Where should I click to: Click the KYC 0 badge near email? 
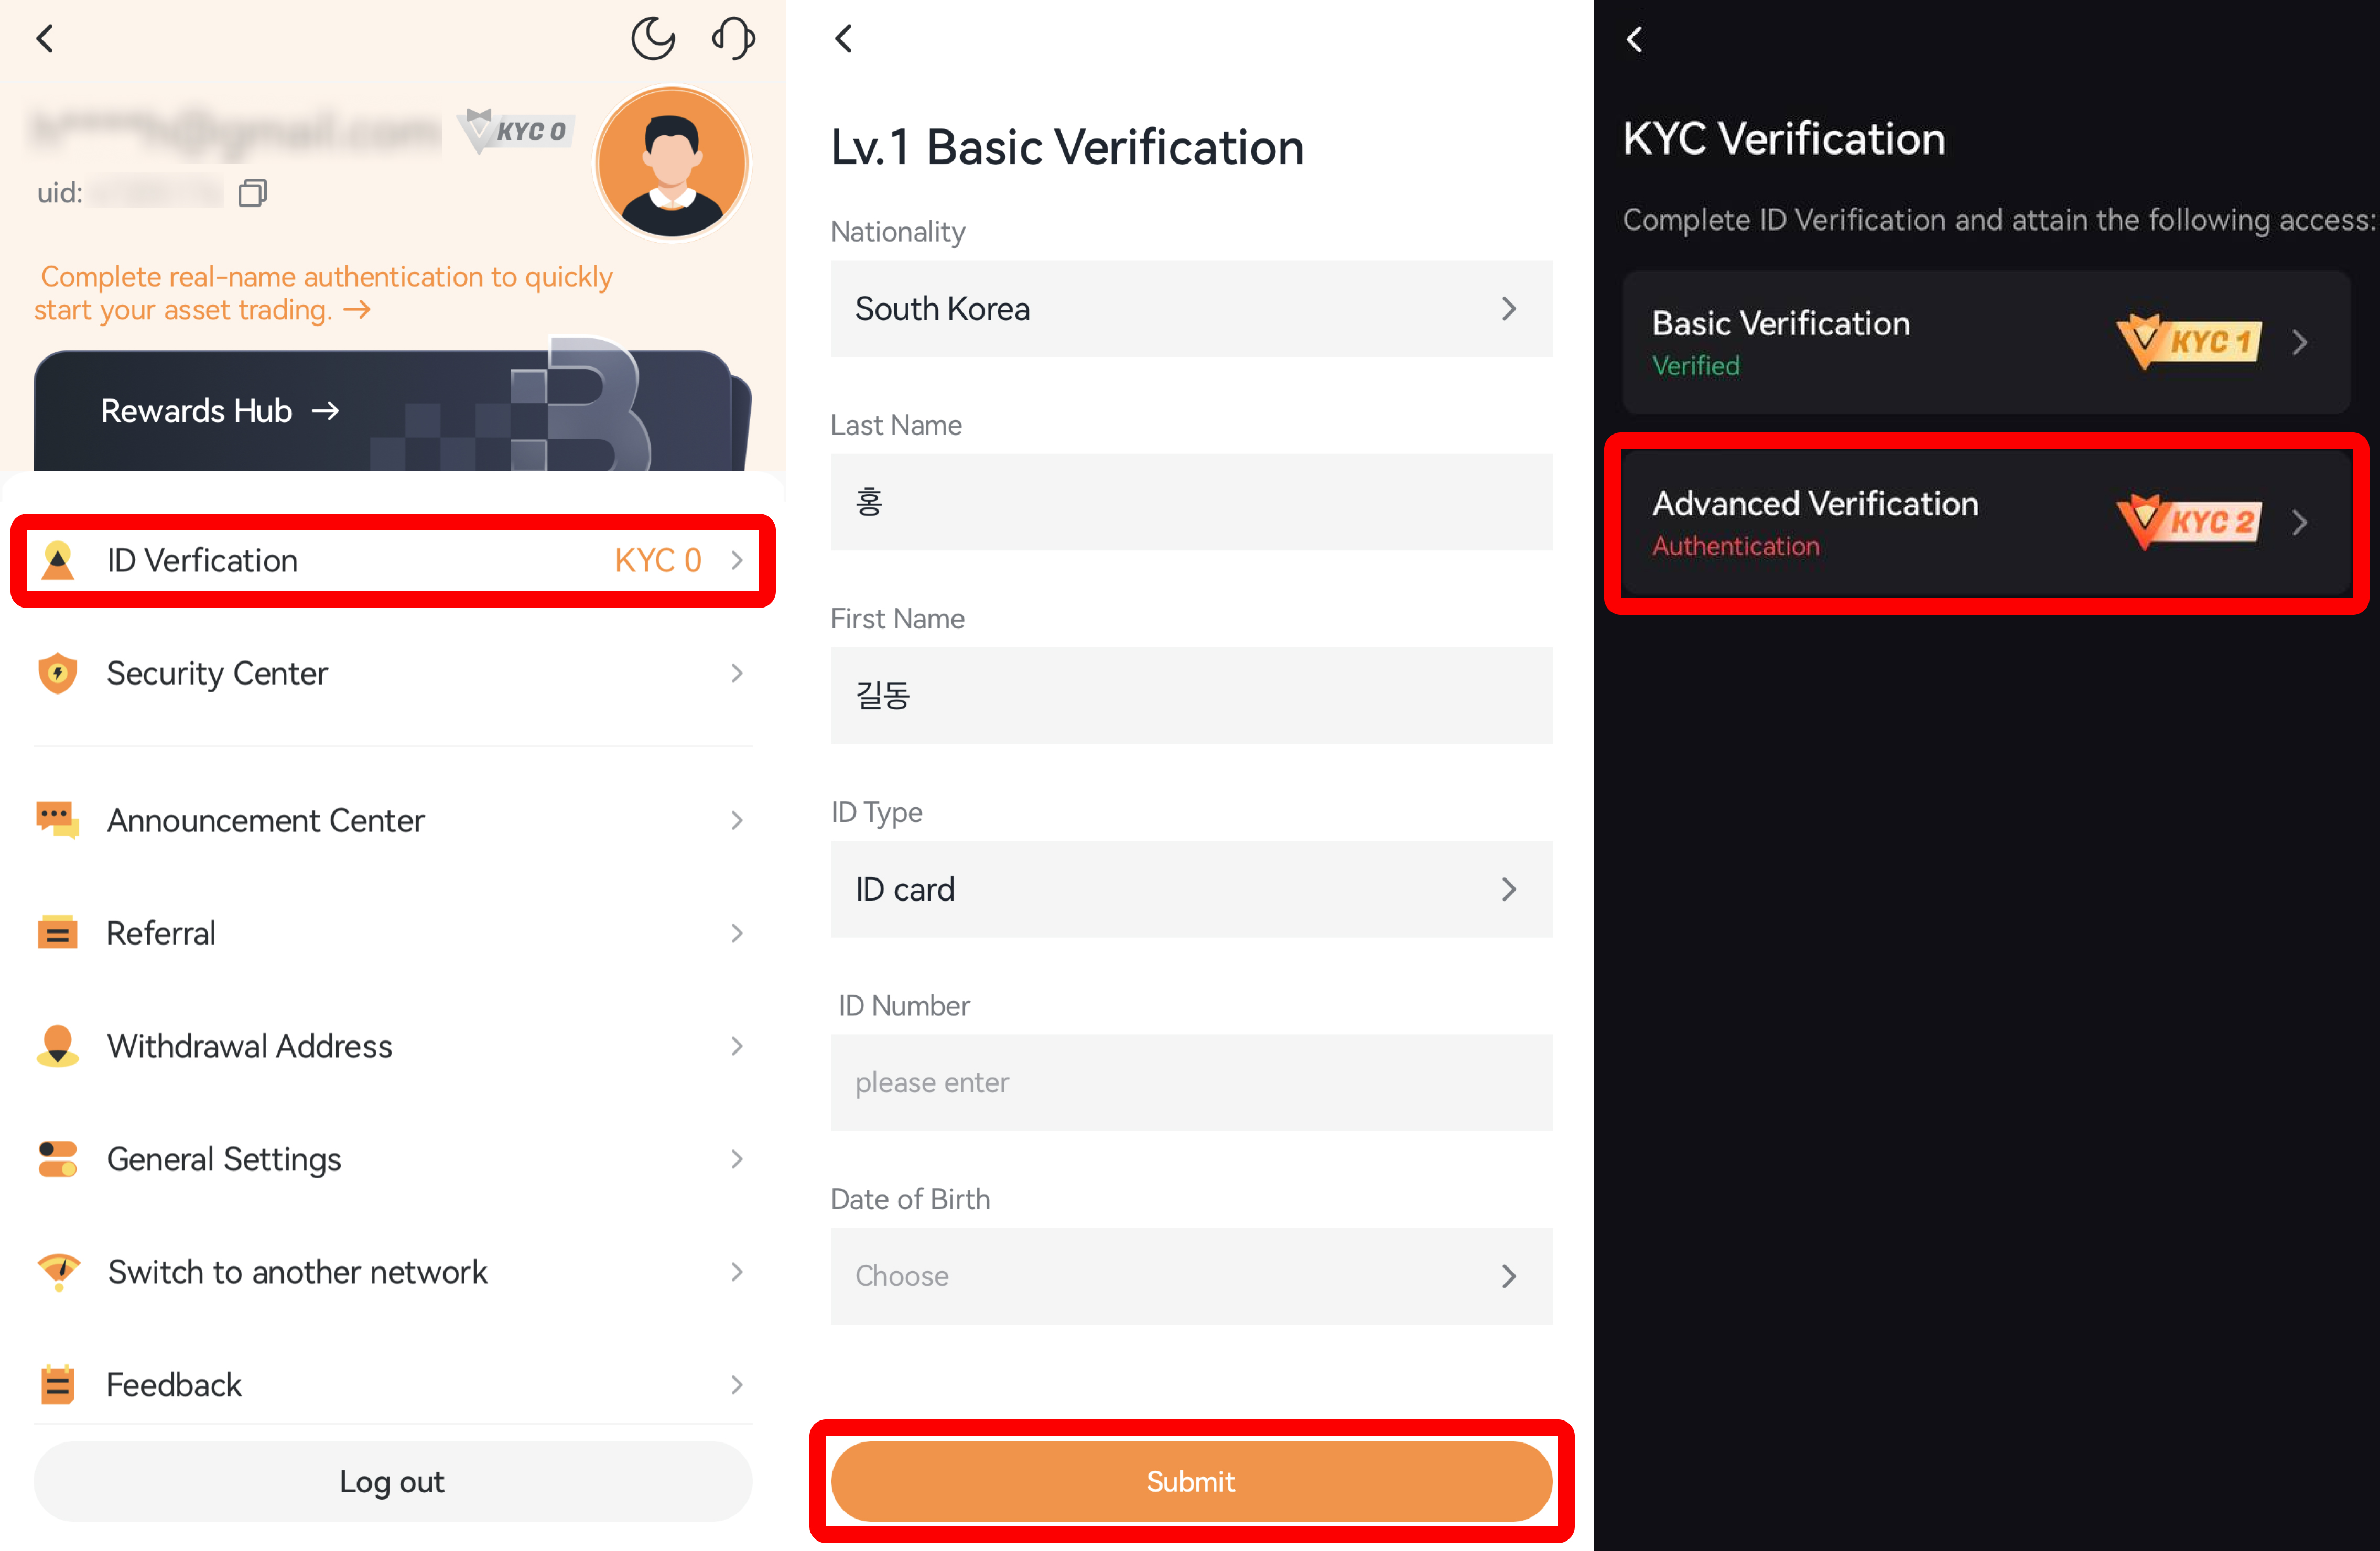tap(517, 131)
